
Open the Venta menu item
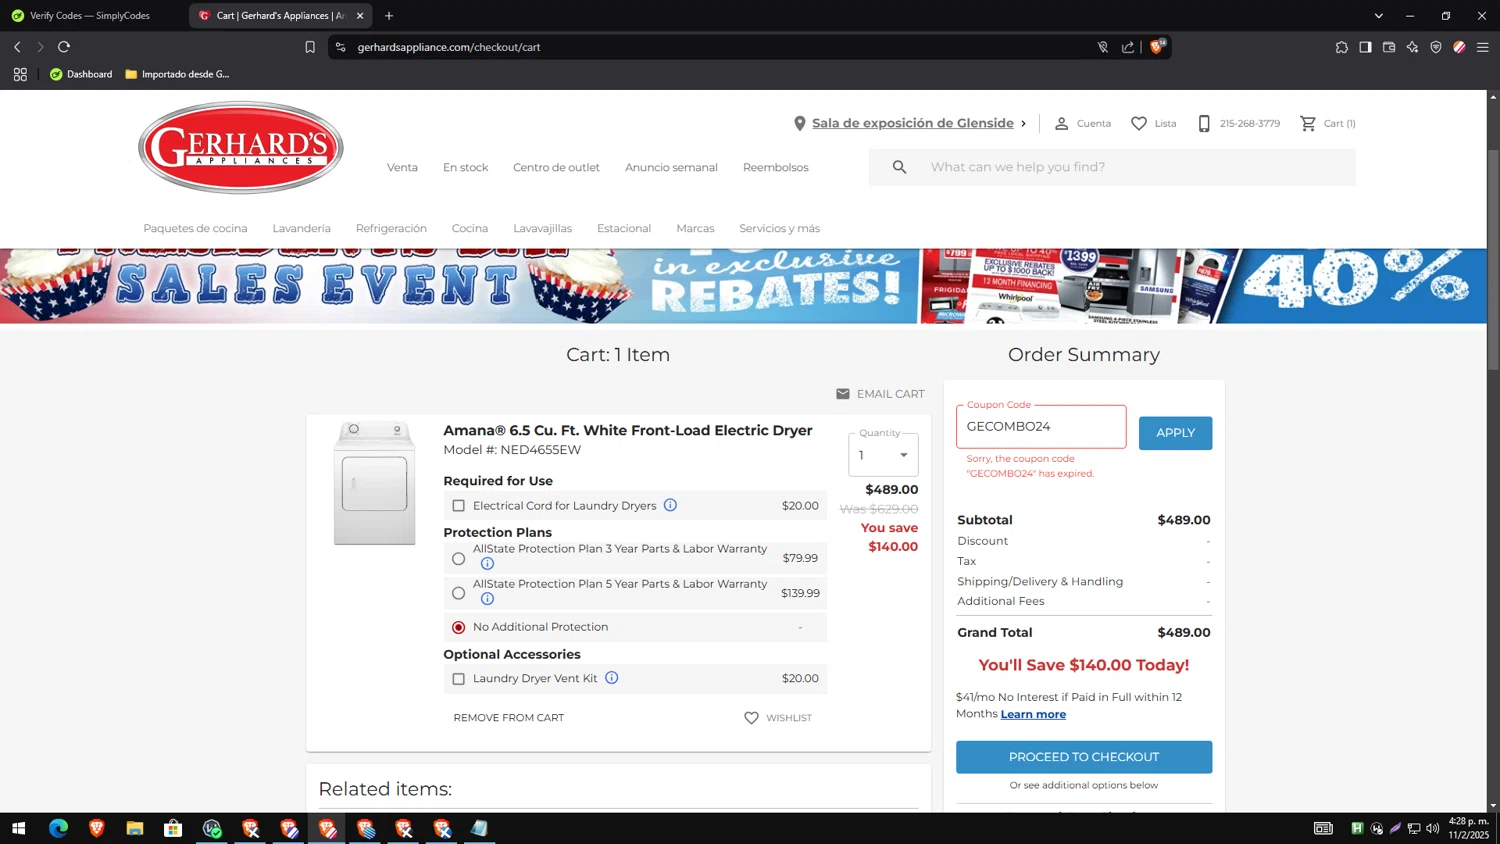pos(402,167)
